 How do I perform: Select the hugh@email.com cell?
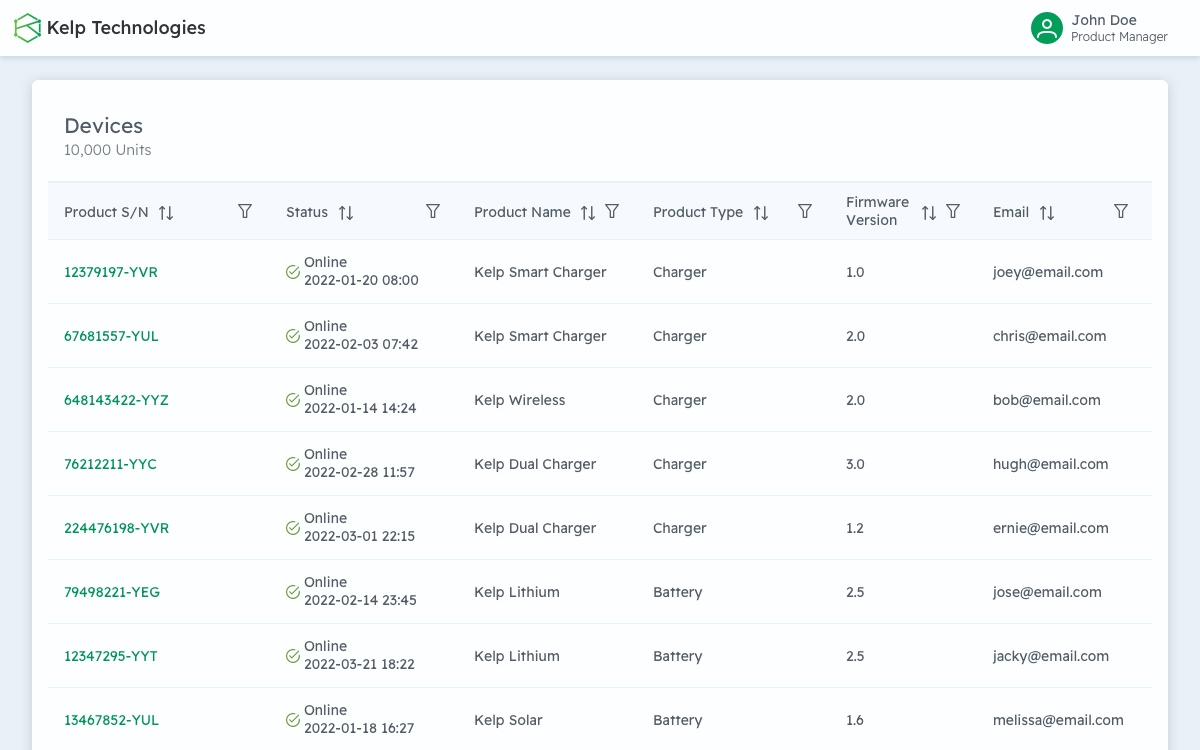tap(1051, 464)
